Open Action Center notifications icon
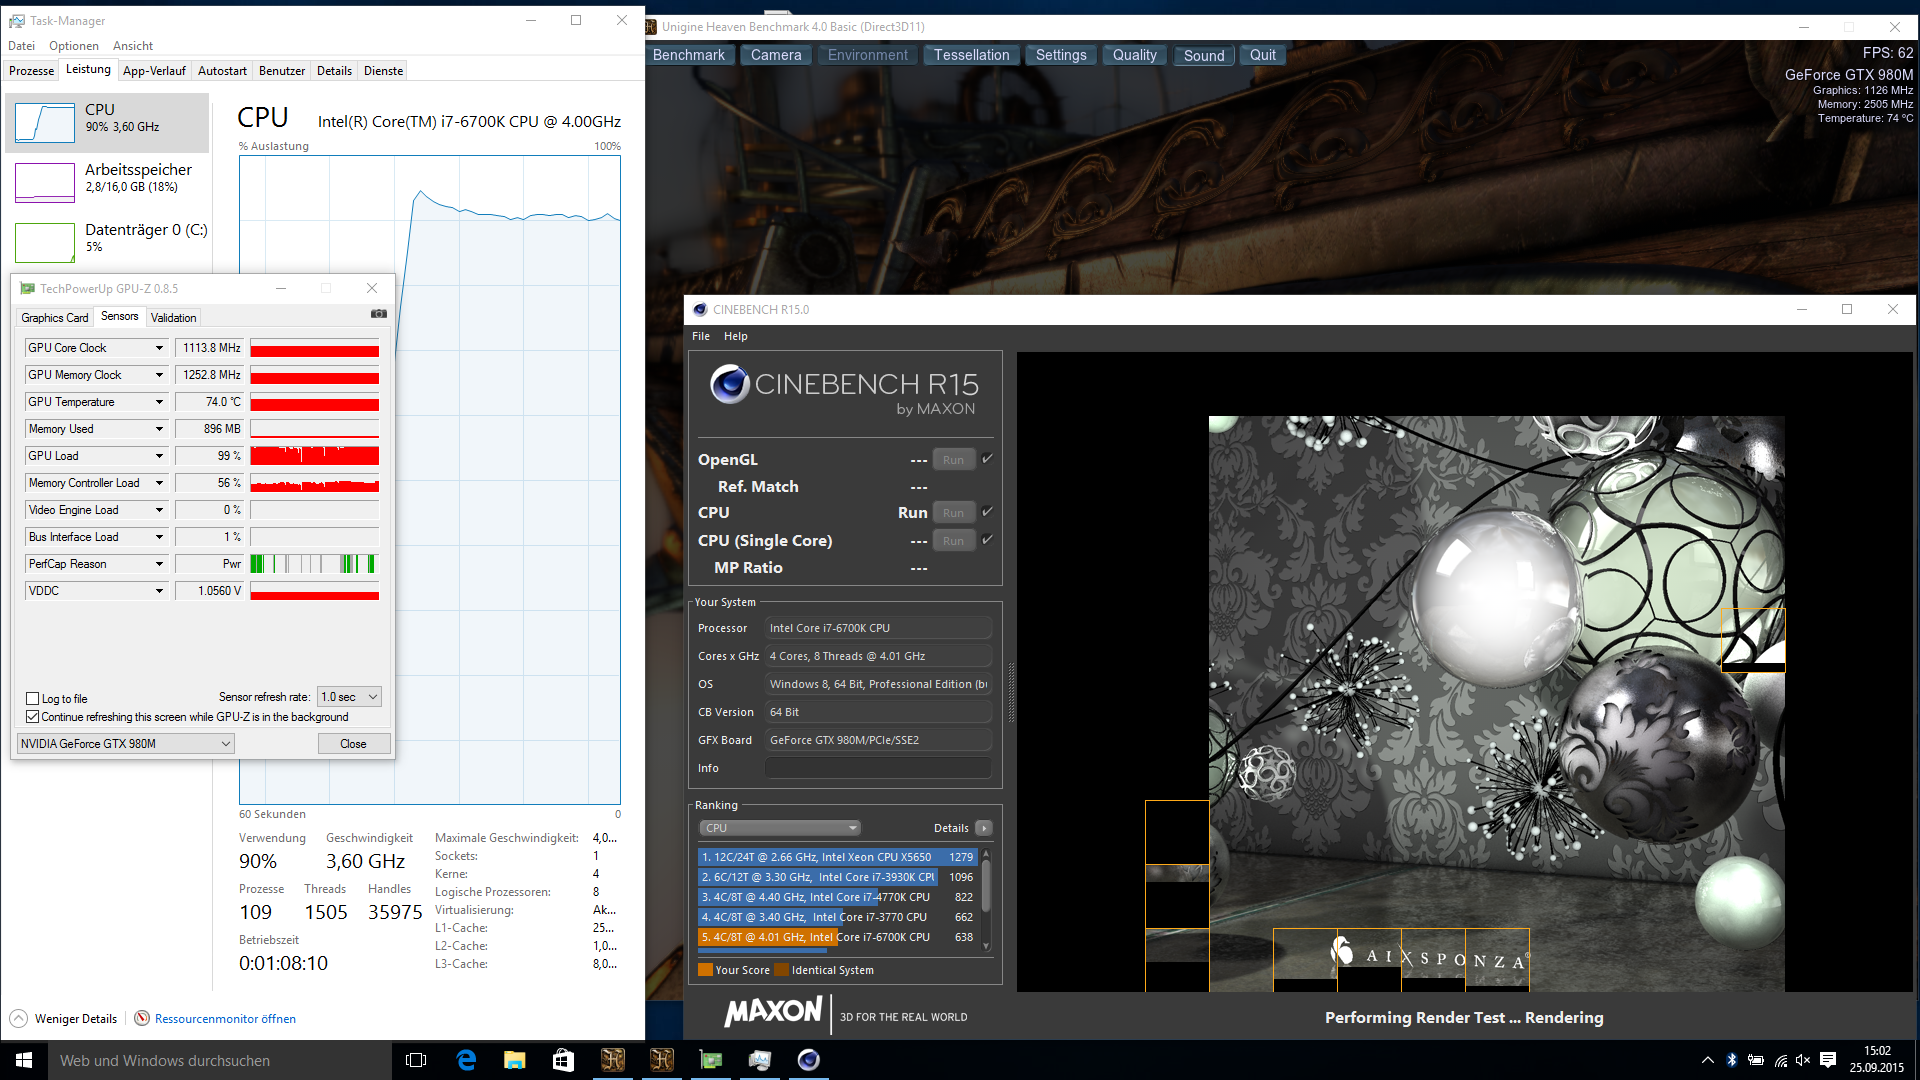 (x=1828, y=1060)
